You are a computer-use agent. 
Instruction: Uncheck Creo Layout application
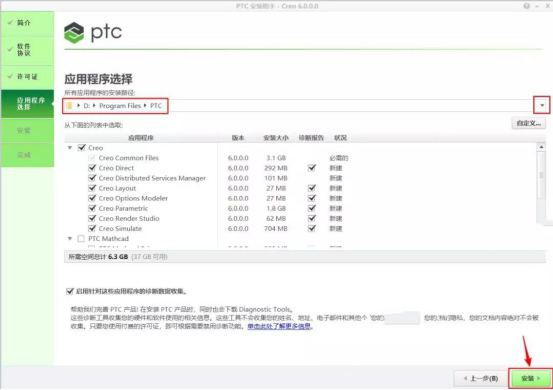[x=92, y=188]
